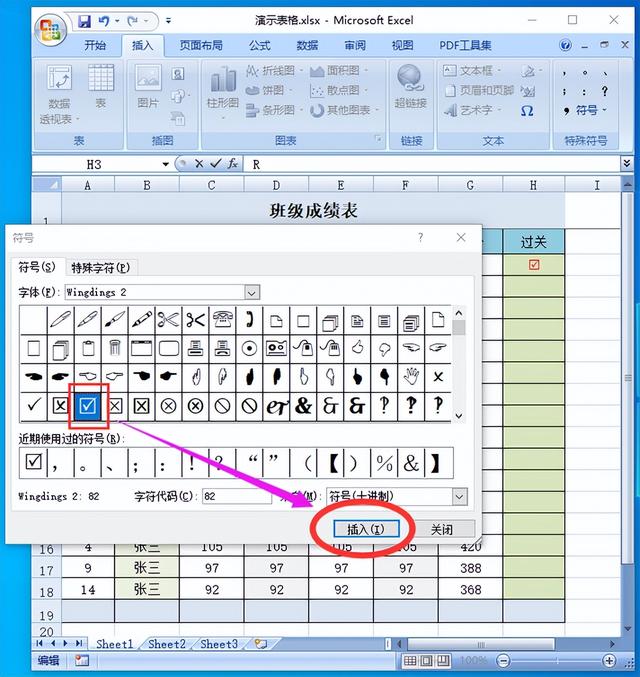Choose the telephone symbol in Wingdings 2
Viewport: 640px width, 677px height.
coord(222,320)
